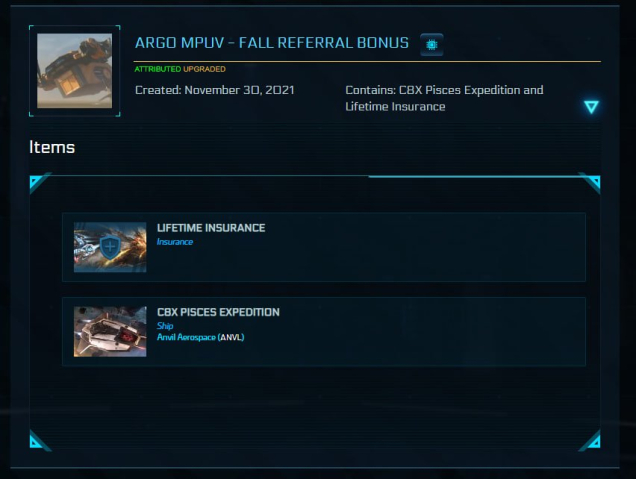Collapse the pledge using the cyan triangle arrow

tap(591, 106)
